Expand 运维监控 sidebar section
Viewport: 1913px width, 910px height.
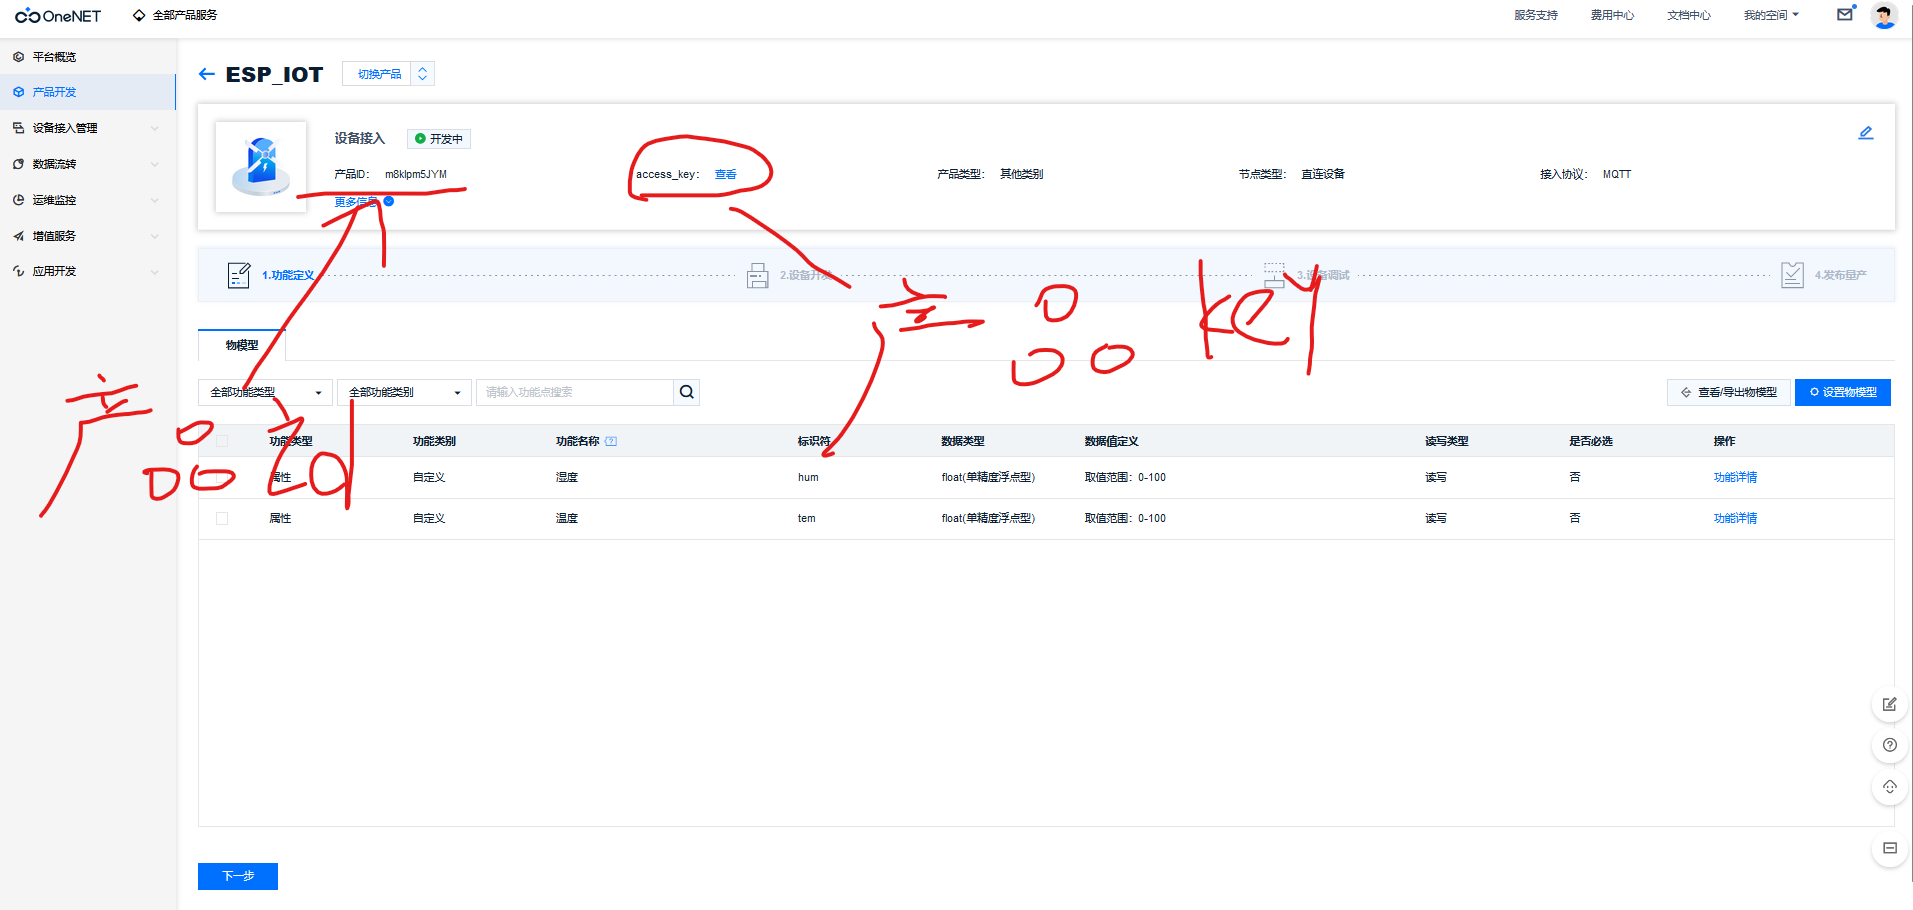point(88,200)
